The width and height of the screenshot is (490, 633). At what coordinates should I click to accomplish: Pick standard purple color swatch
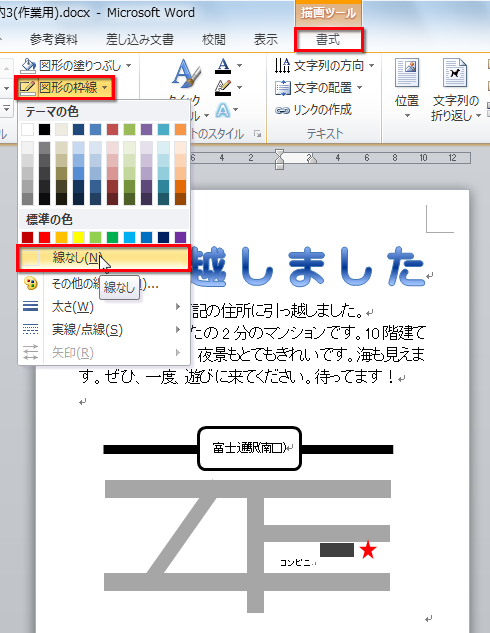(180, 237)
